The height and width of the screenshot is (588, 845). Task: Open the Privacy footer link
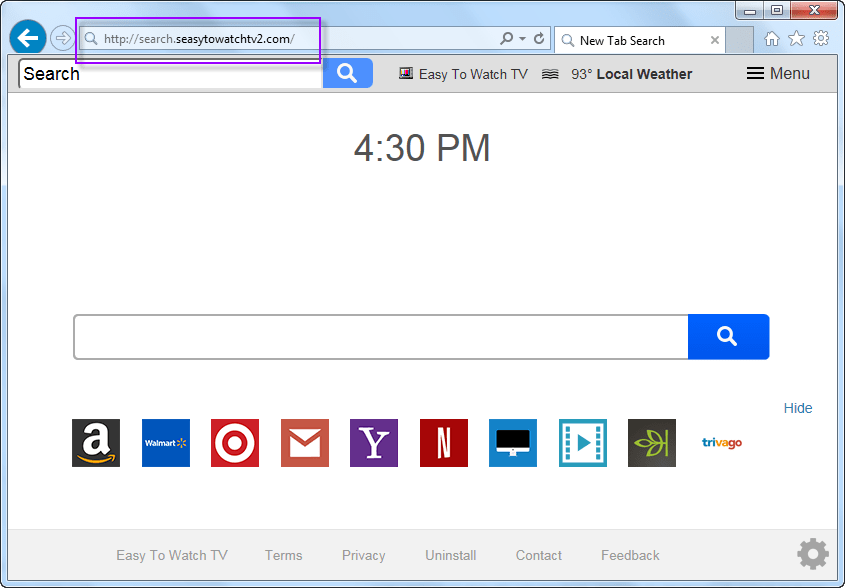pos(364,555)
